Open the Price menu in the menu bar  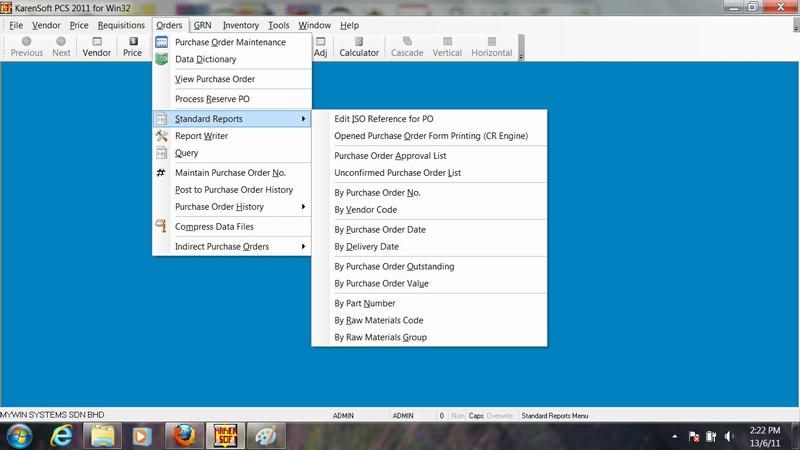click(79, 25)
